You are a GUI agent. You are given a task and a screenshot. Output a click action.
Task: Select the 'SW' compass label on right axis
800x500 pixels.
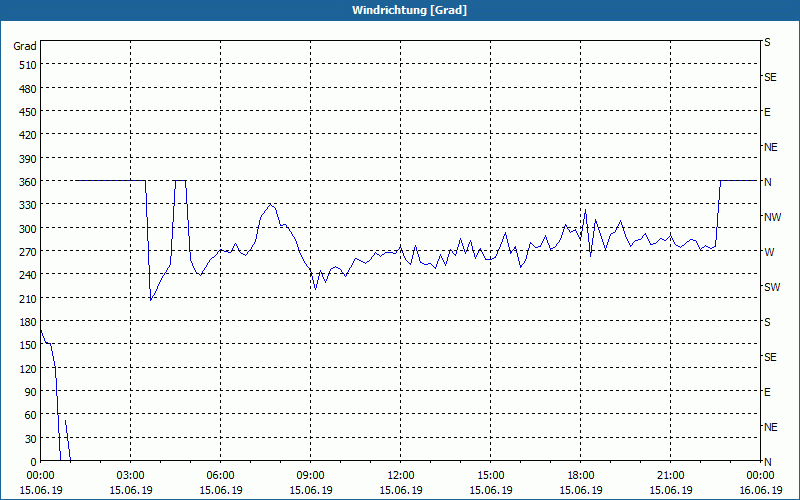pos(772,287)
